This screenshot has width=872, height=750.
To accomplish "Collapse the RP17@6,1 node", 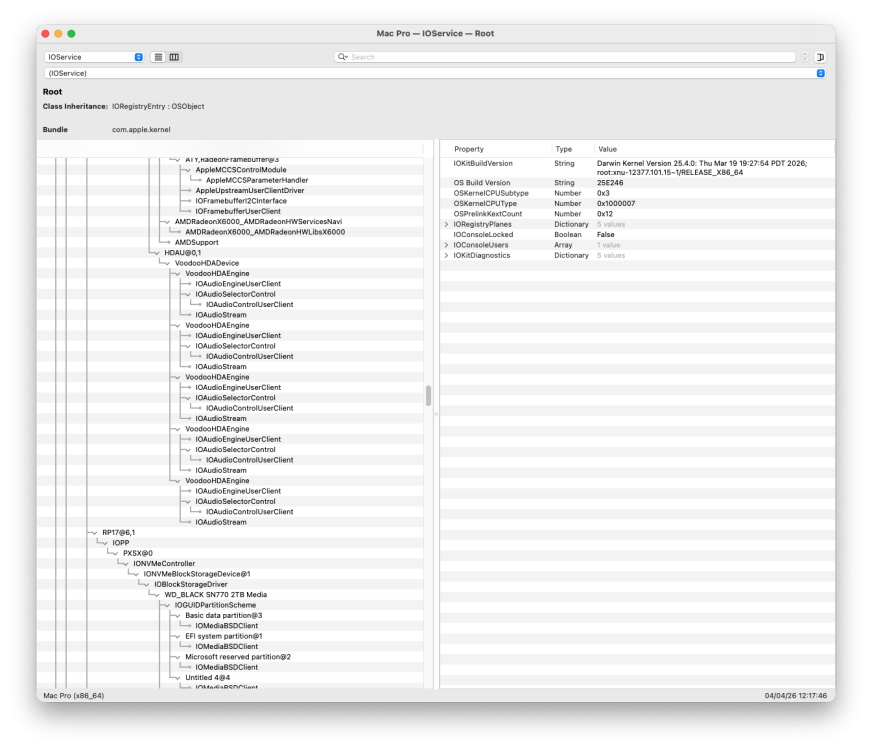I will [95, 533].
